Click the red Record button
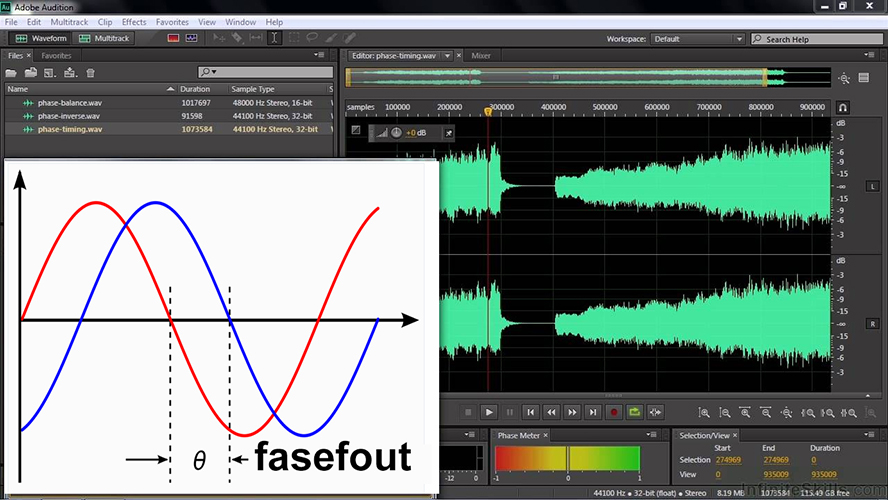The height and width of the screenshot is (500, 888). click(613, 412)
